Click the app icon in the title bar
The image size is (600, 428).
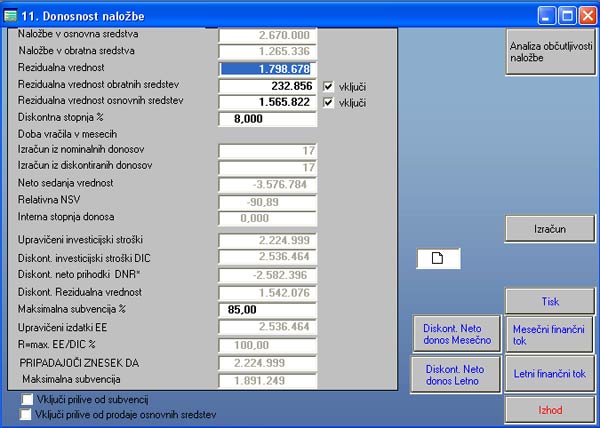pos(12,14)
